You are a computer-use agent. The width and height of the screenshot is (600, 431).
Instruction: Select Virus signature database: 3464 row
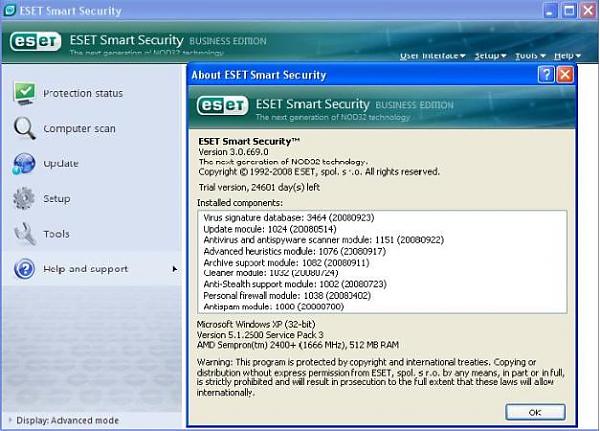(x=289, y=217)
